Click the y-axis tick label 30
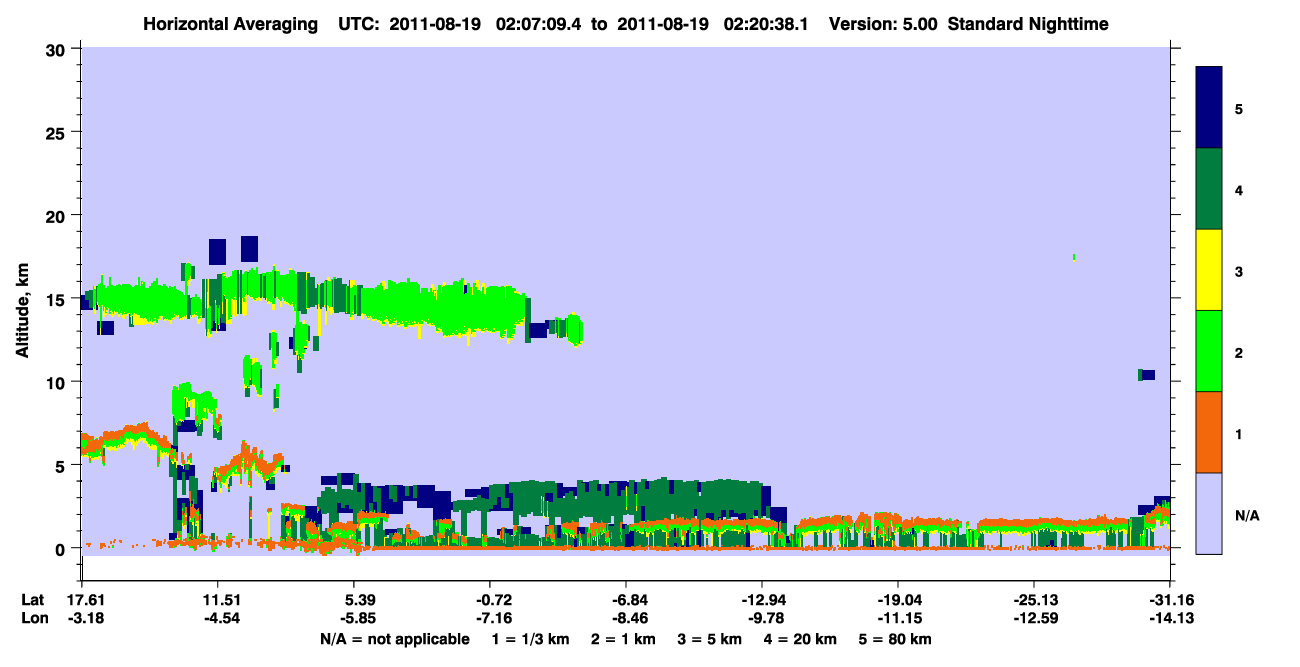 [57, 49]
